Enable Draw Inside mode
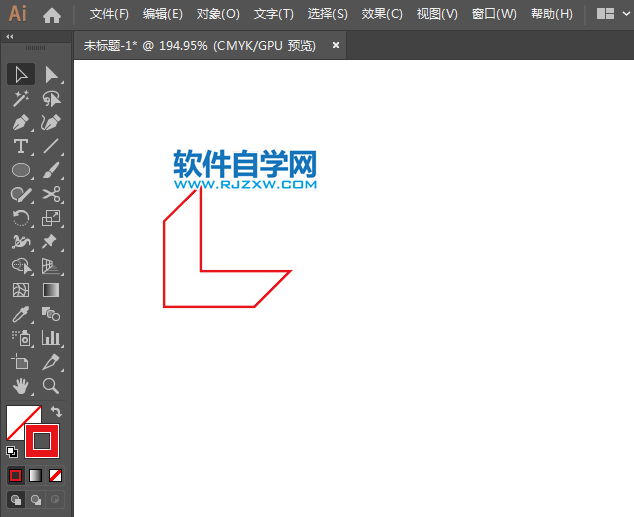Image resolution: width=634 pixels, height=517 pixels. (55, 500)
